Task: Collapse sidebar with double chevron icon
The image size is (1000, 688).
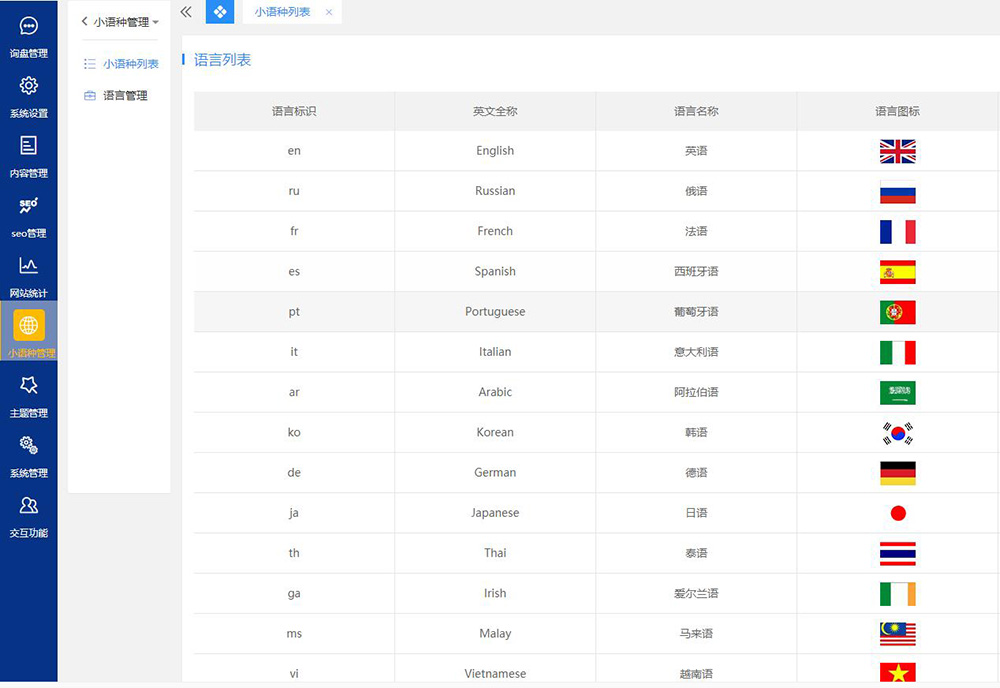Action: click(186, 12)
